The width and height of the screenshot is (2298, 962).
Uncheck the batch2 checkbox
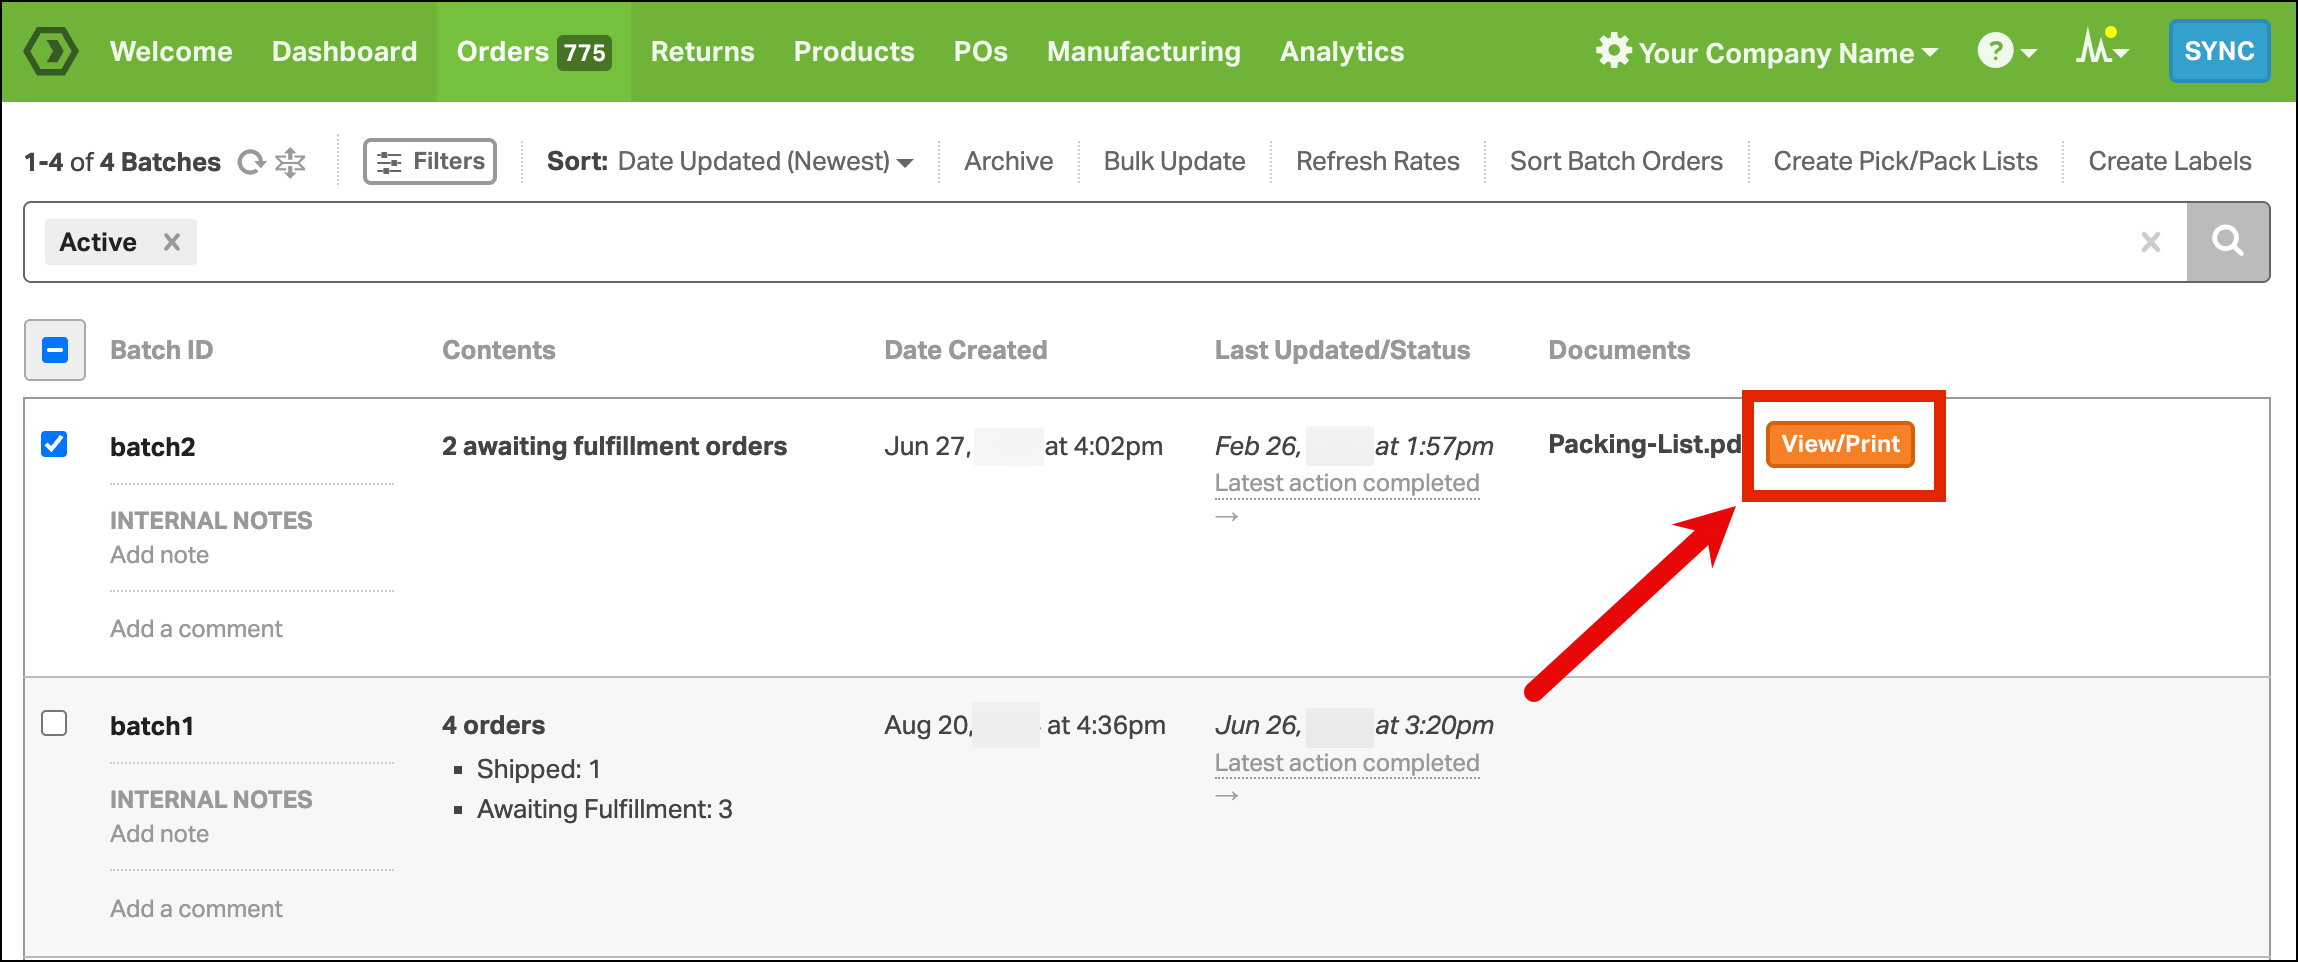pyautogui.click(x=54, y=444)
